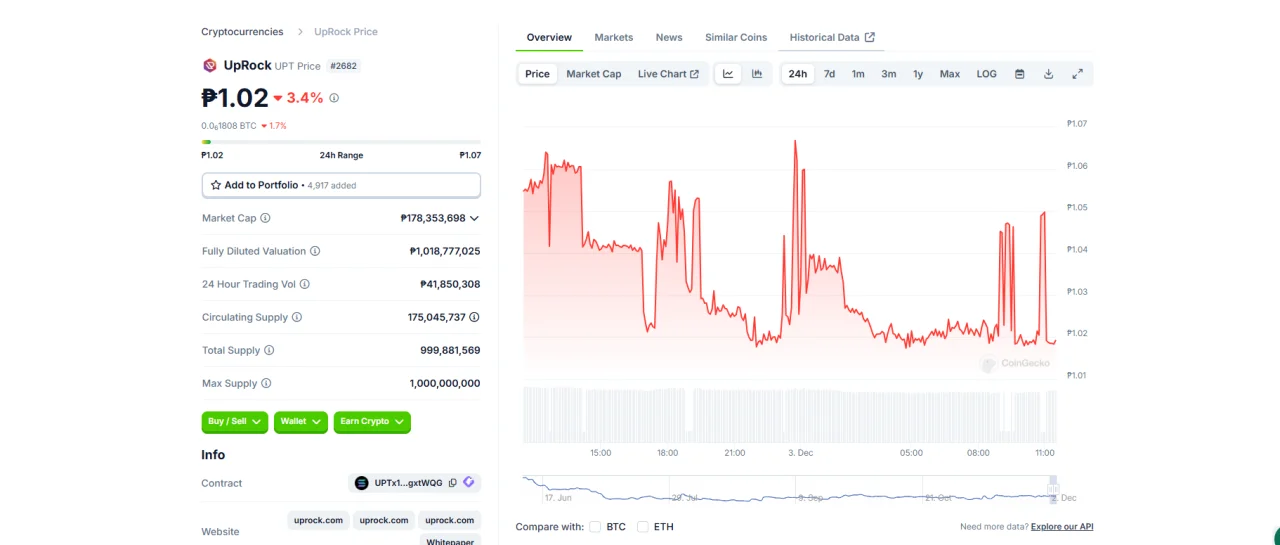The width and height of the screenshot is (1280, 545).
Task: Select Price chart mode
Action: pos(538,74)
